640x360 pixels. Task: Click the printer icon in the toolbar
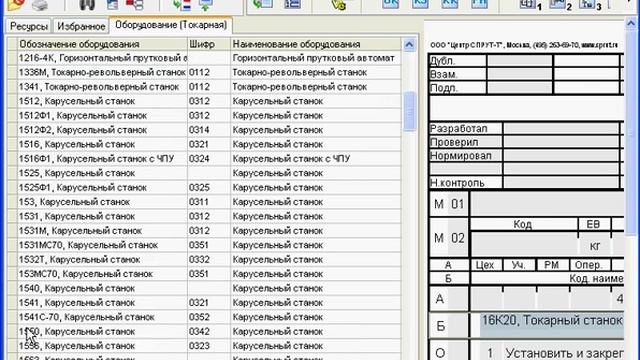pos(40,5)
